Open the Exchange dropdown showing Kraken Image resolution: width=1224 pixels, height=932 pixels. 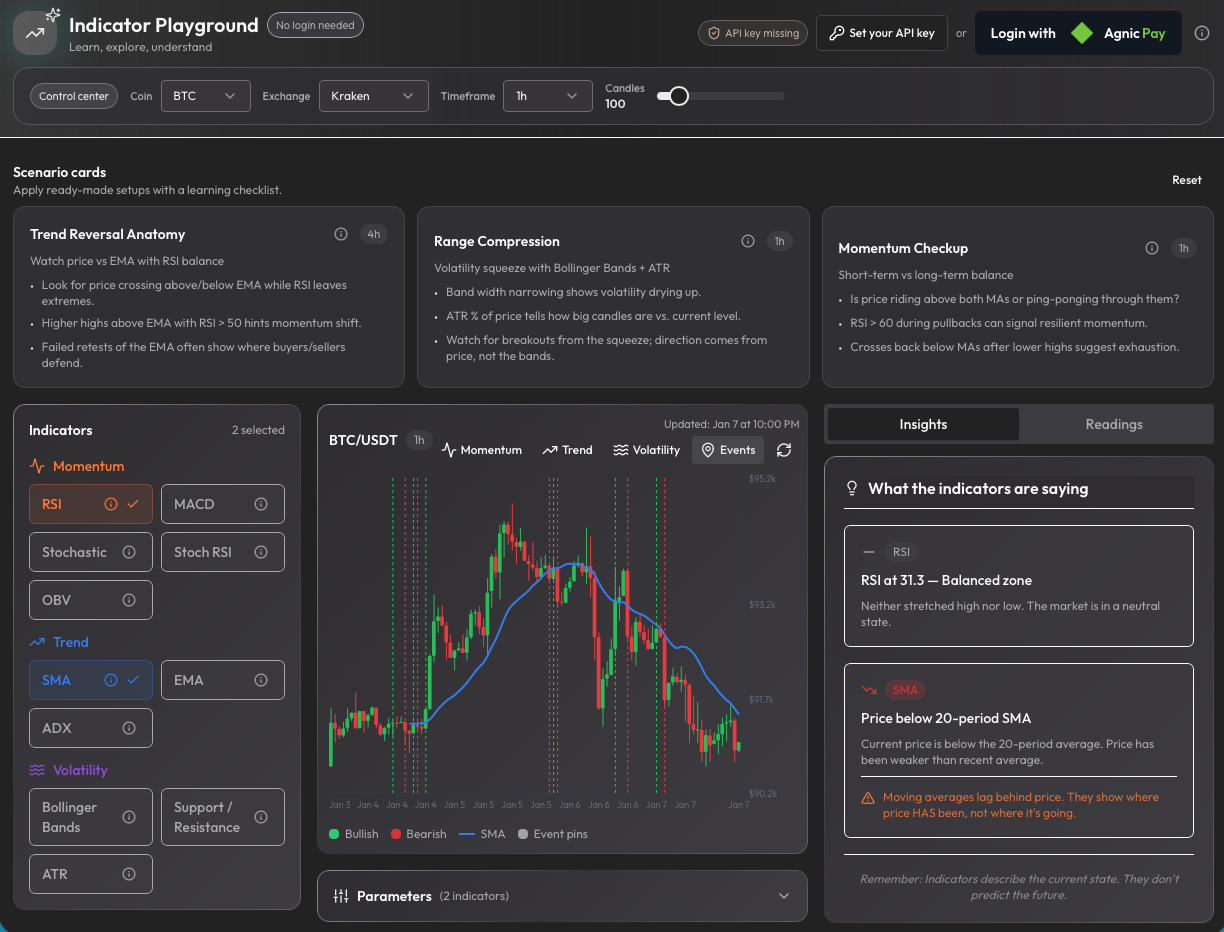(x=373, y=95)
